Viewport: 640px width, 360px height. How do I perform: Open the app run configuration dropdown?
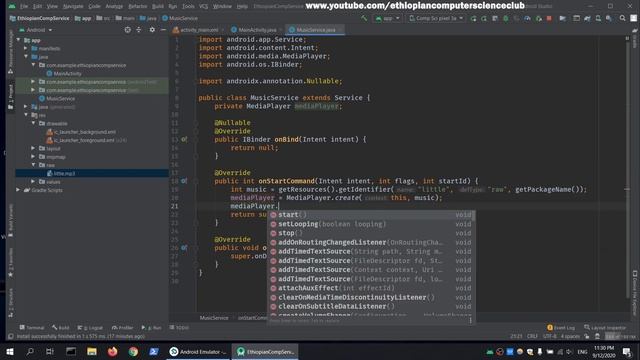(x=387, y=18)
